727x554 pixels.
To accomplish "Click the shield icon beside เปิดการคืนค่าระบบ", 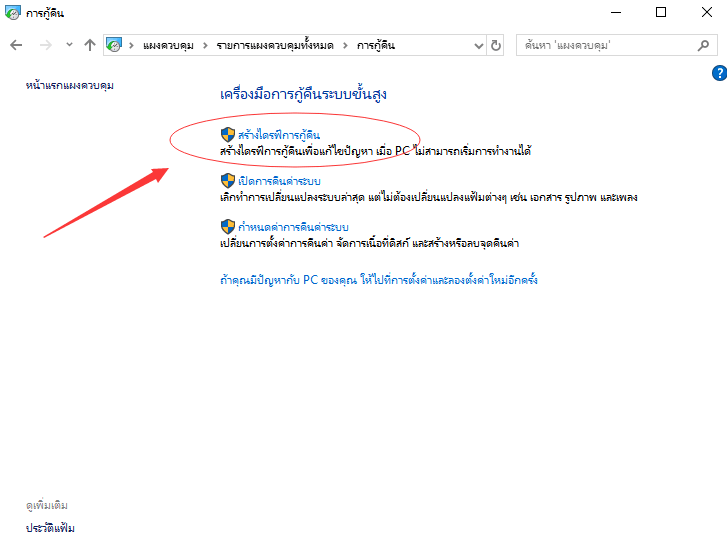I will coord(227,180).
